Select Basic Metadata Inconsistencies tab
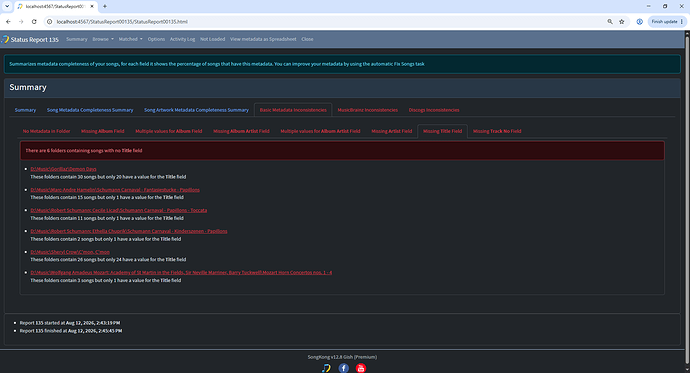690x373 pixels. (293, 110)
